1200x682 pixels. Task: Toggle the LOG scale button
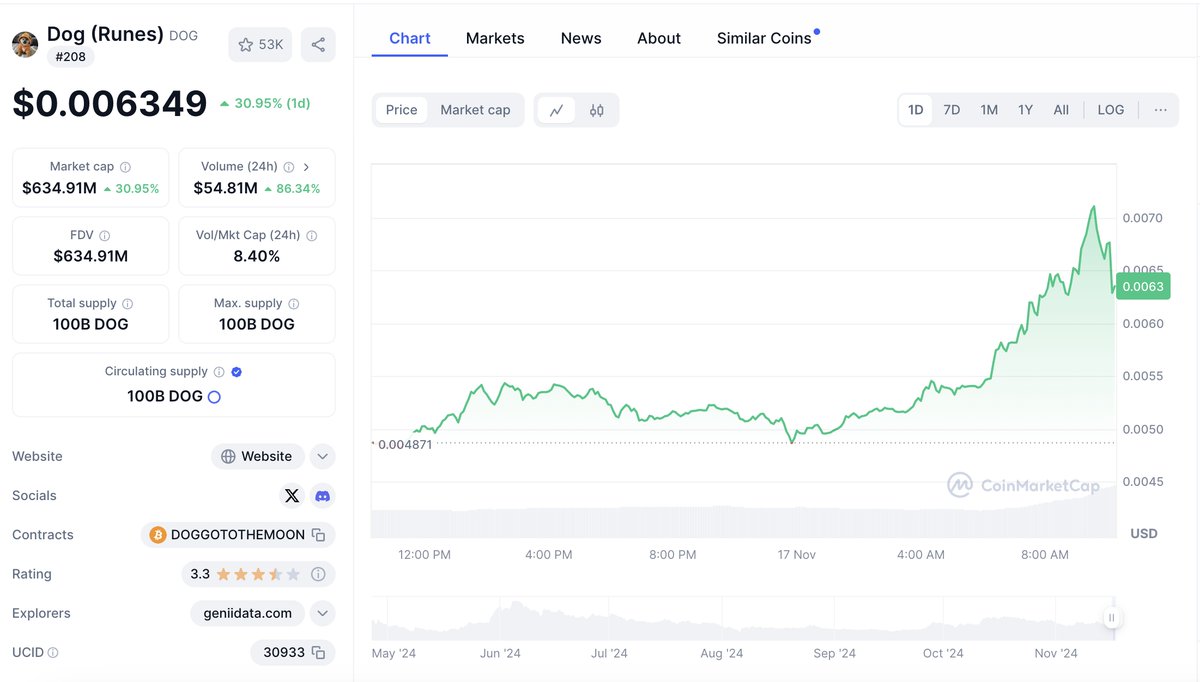click(x=1111, y=110)
